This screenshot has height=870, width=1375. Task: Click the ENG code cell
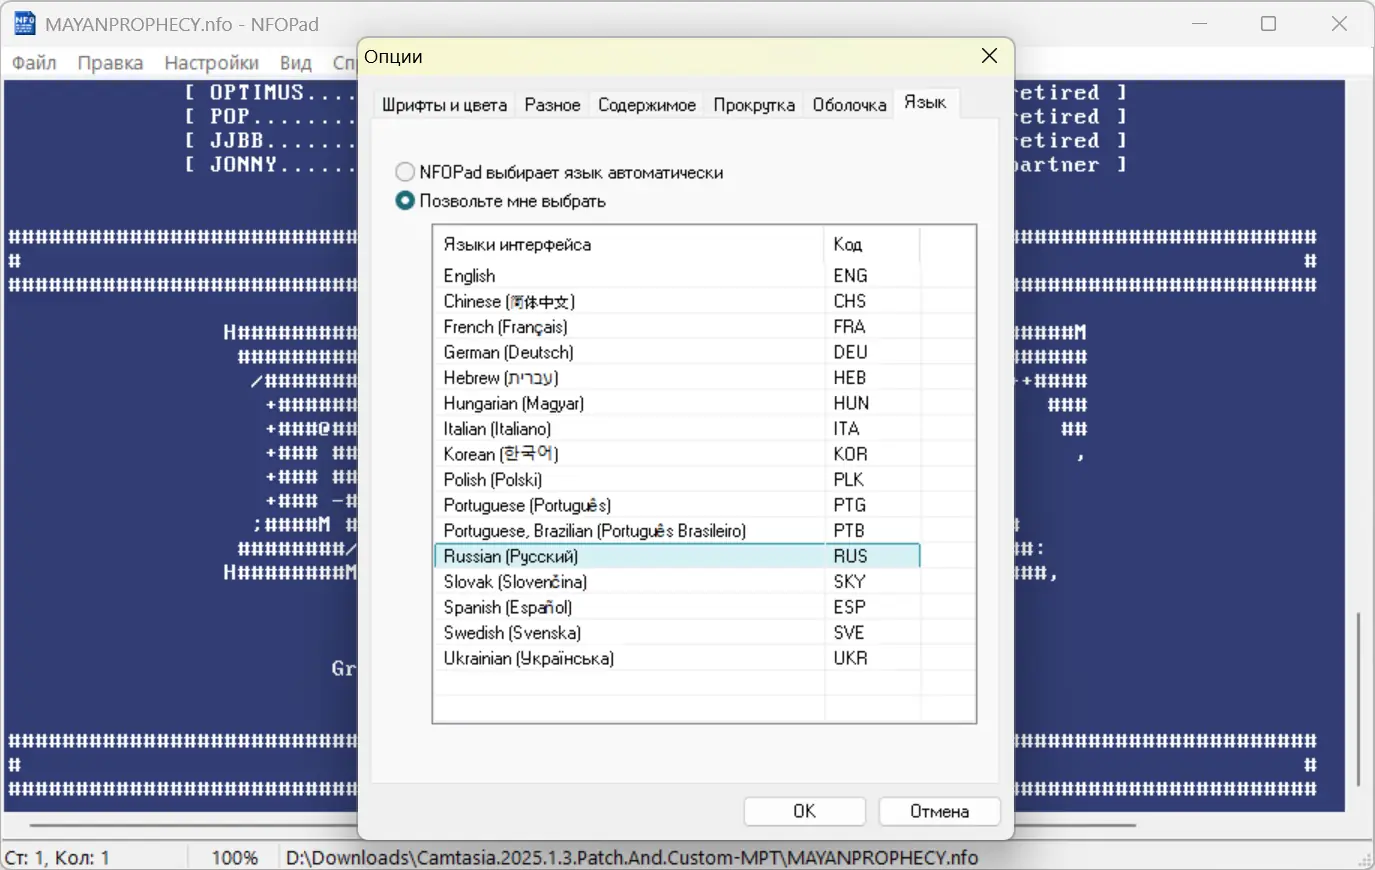pos(872,276)
